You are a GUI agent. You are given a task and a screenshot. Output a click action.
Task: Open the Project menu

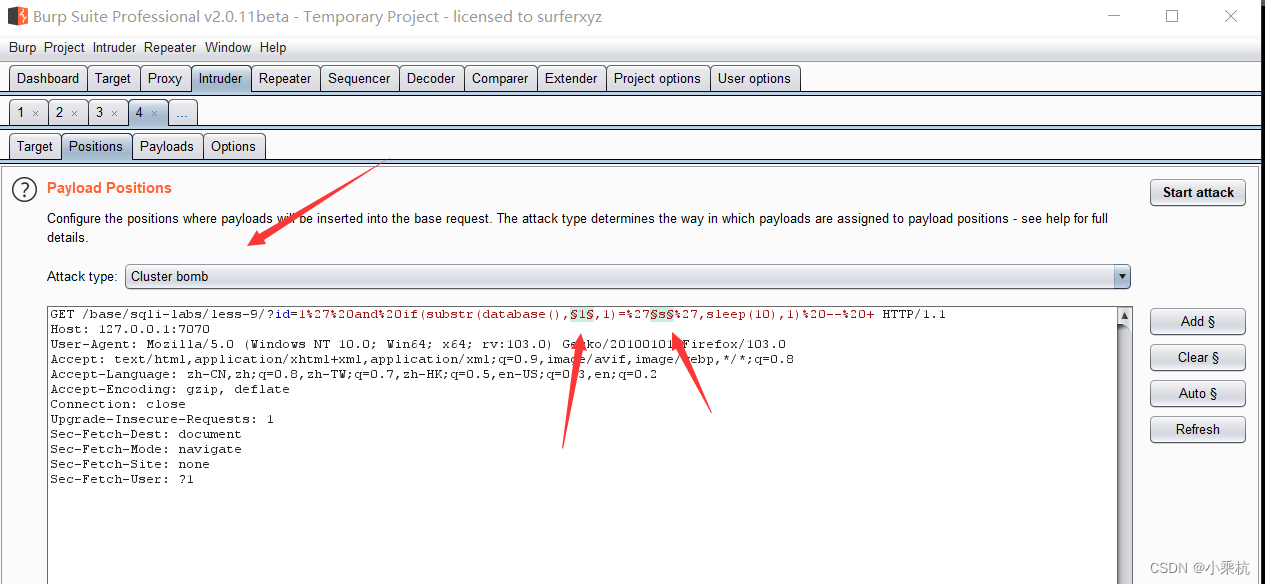click(x=64, y=47)
